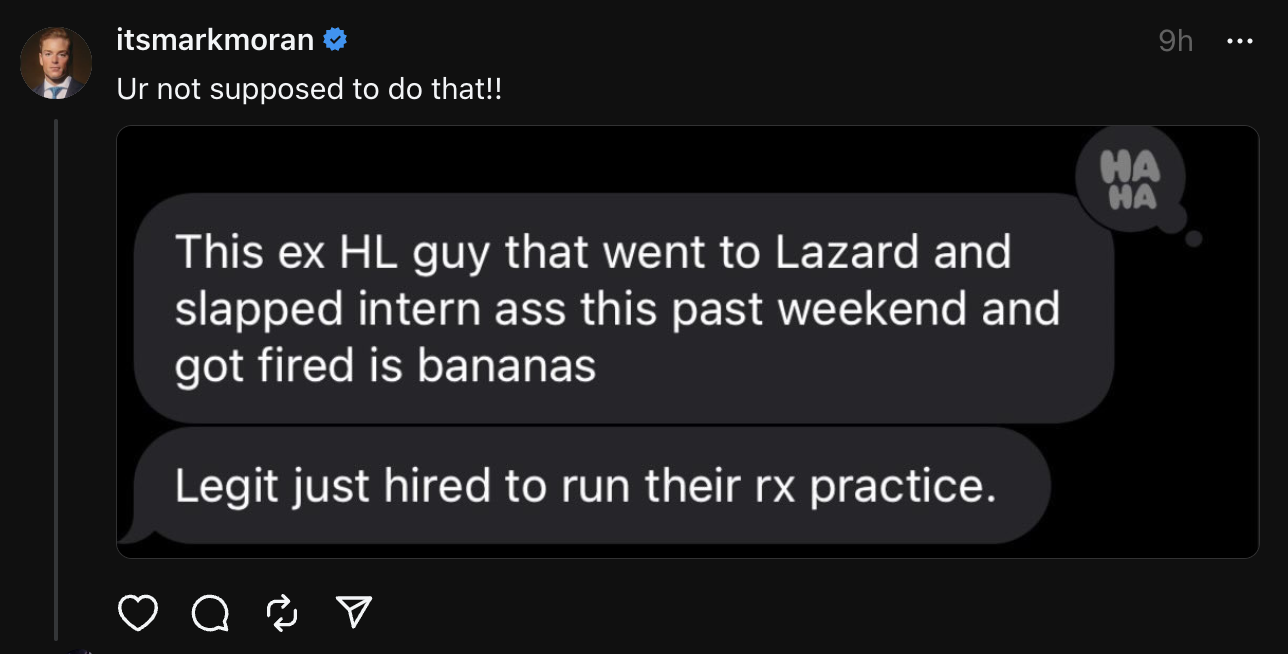Open itsmarkmoran's profile picture
Viewport: 1288px width, 654px height.
[x=56, y=62]
